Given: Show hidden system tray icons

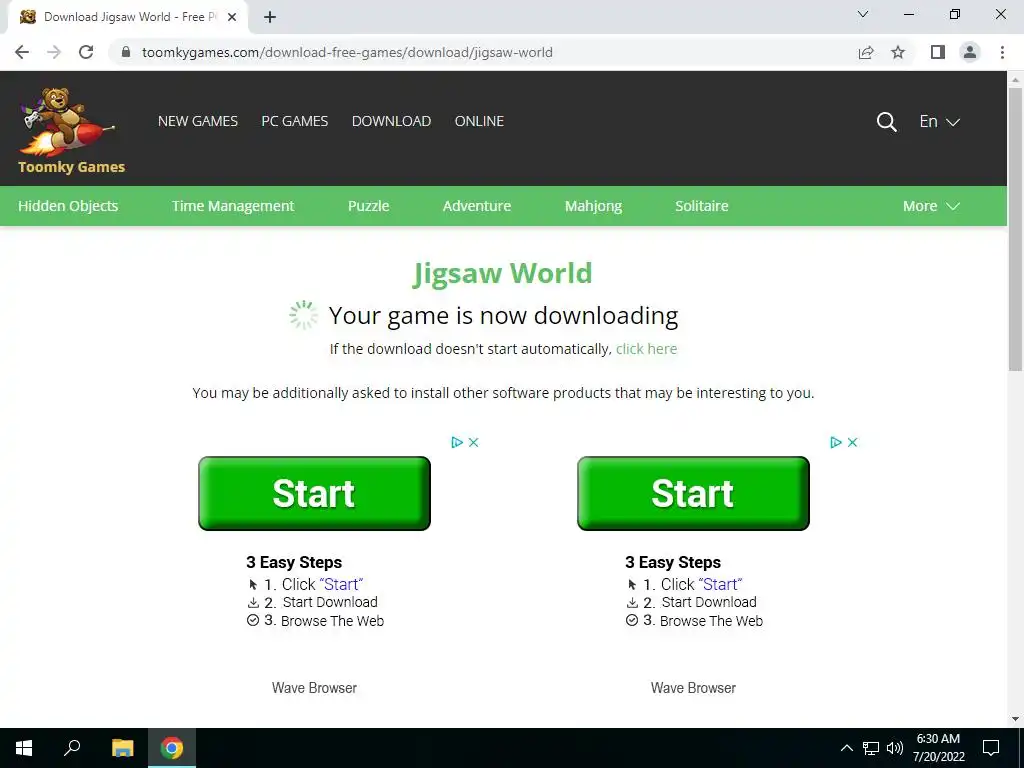Looking at the screenshot, I should click(846, 748).
